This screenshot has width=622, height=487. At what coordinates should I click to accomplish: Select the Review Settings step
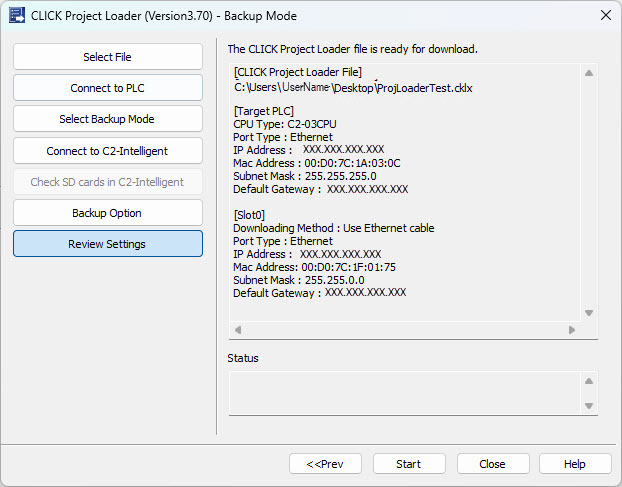(108, 244)
